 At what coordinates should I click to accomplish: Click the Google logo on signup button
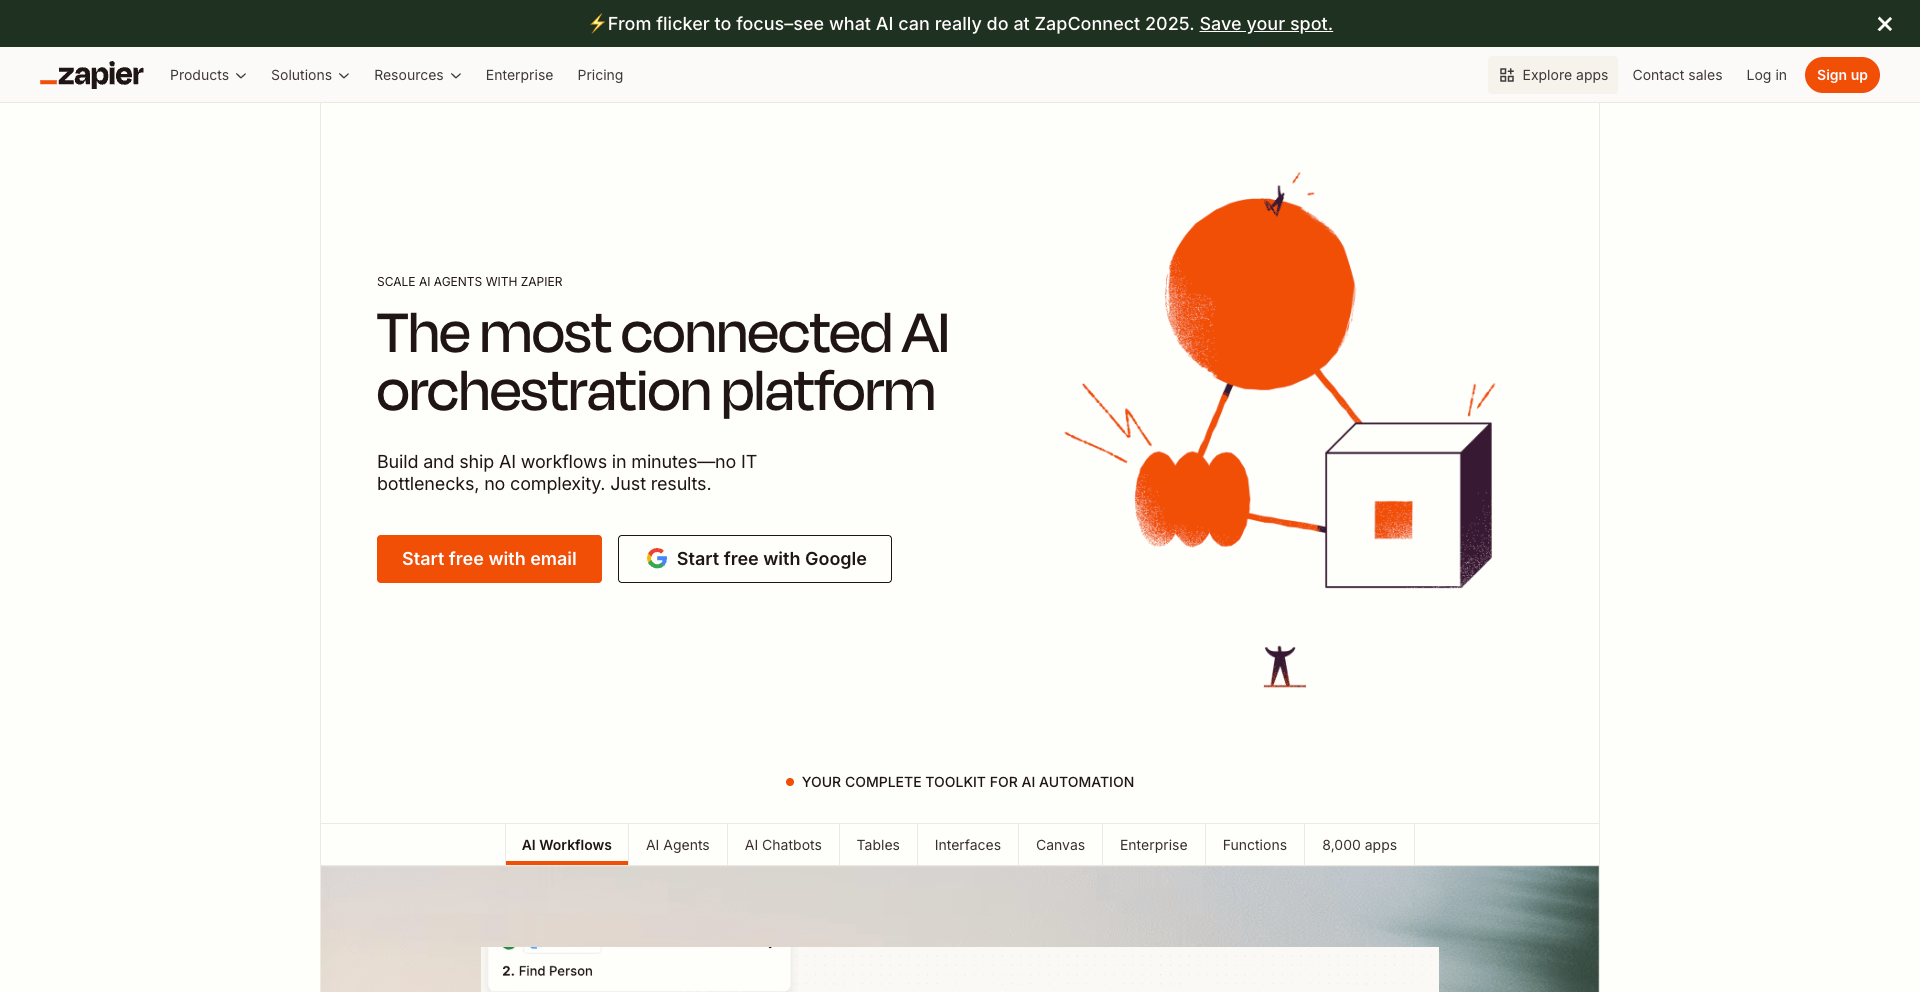(x=657, y=559)
